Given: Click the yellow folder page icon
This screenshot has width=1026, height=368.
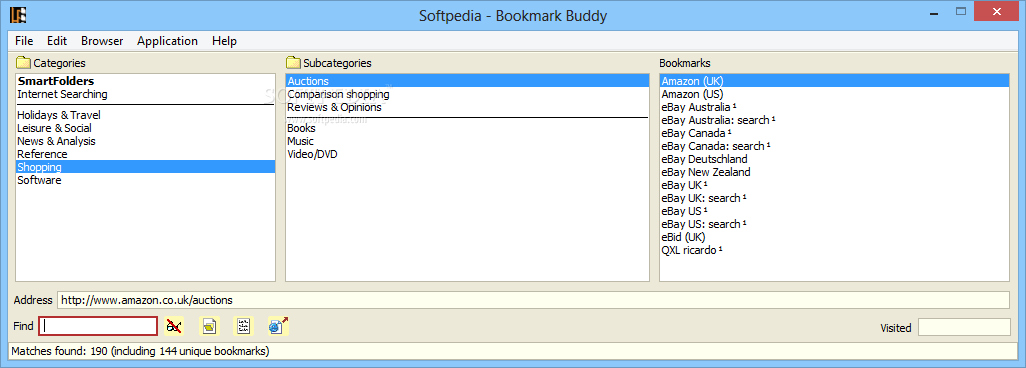Looking at the screenshot, I should pos(209,325).
